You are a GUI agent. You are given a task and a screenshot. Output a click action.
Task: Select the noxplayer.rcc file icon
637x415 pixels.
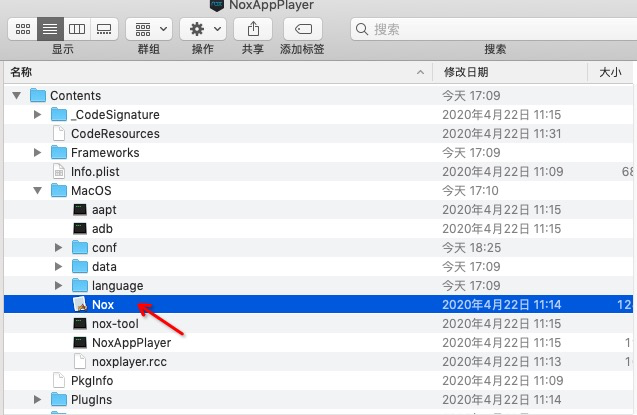80,361
